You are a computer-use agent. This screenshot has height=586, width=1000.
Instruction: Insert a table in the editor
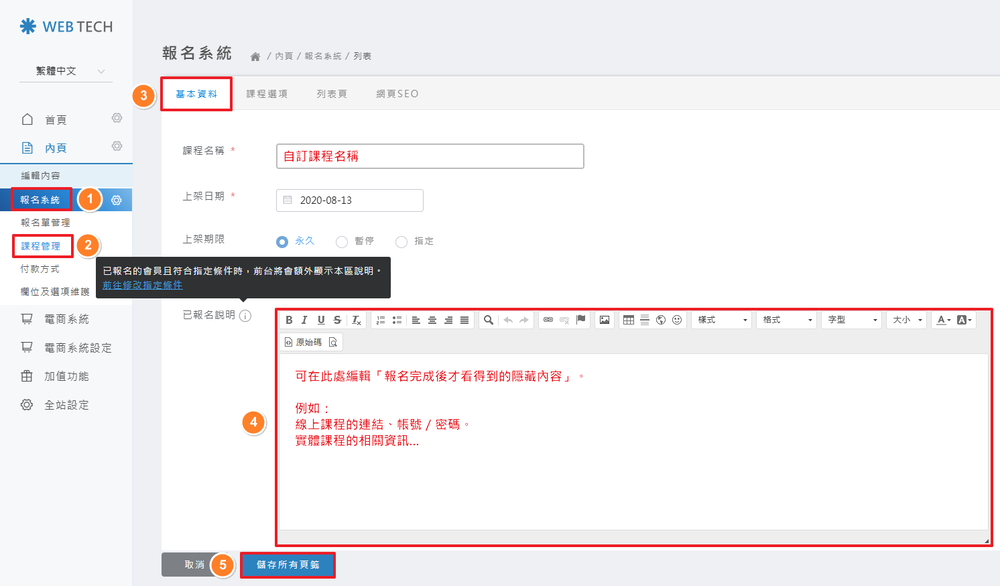[629, 320]
